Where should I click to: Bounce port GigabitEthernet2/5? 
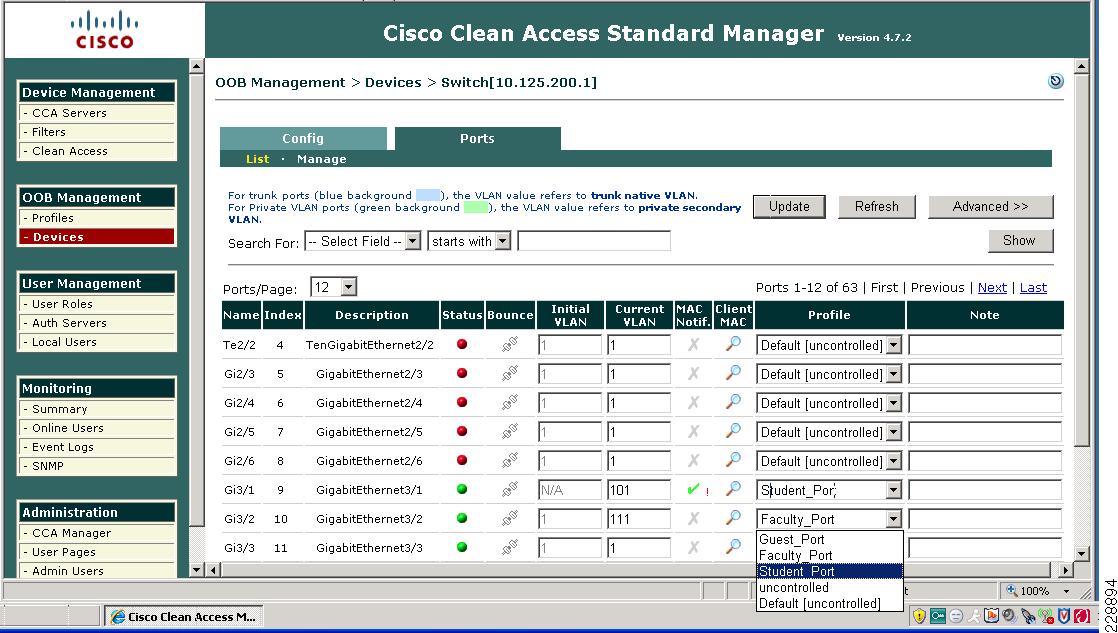tap(510, 432)
